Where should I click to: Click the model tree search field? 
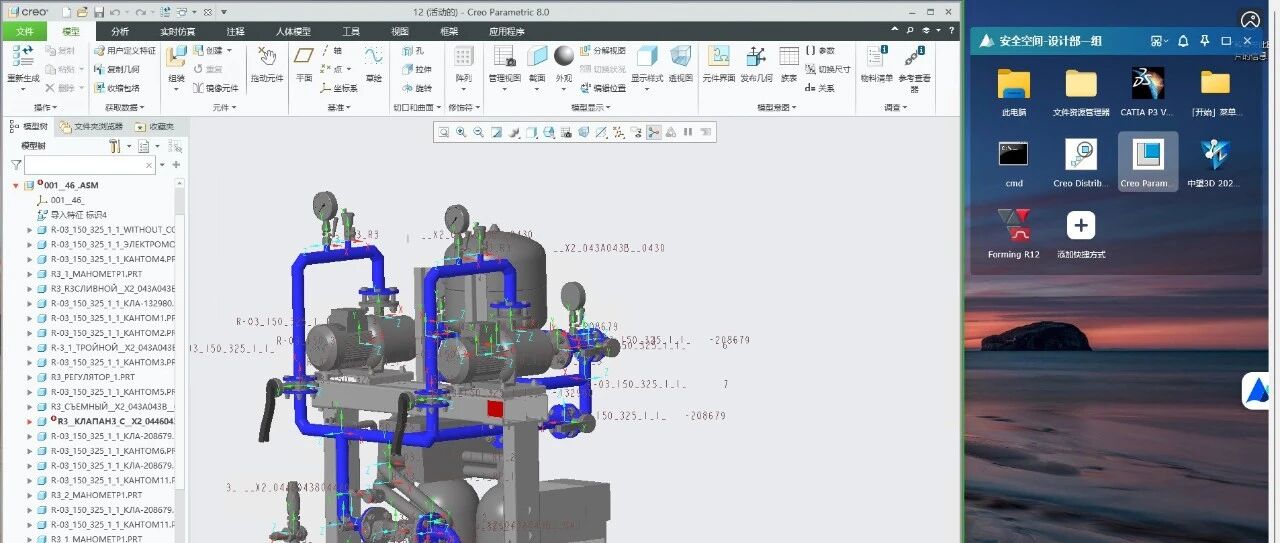pyautogui.click(x=90, y=165)
